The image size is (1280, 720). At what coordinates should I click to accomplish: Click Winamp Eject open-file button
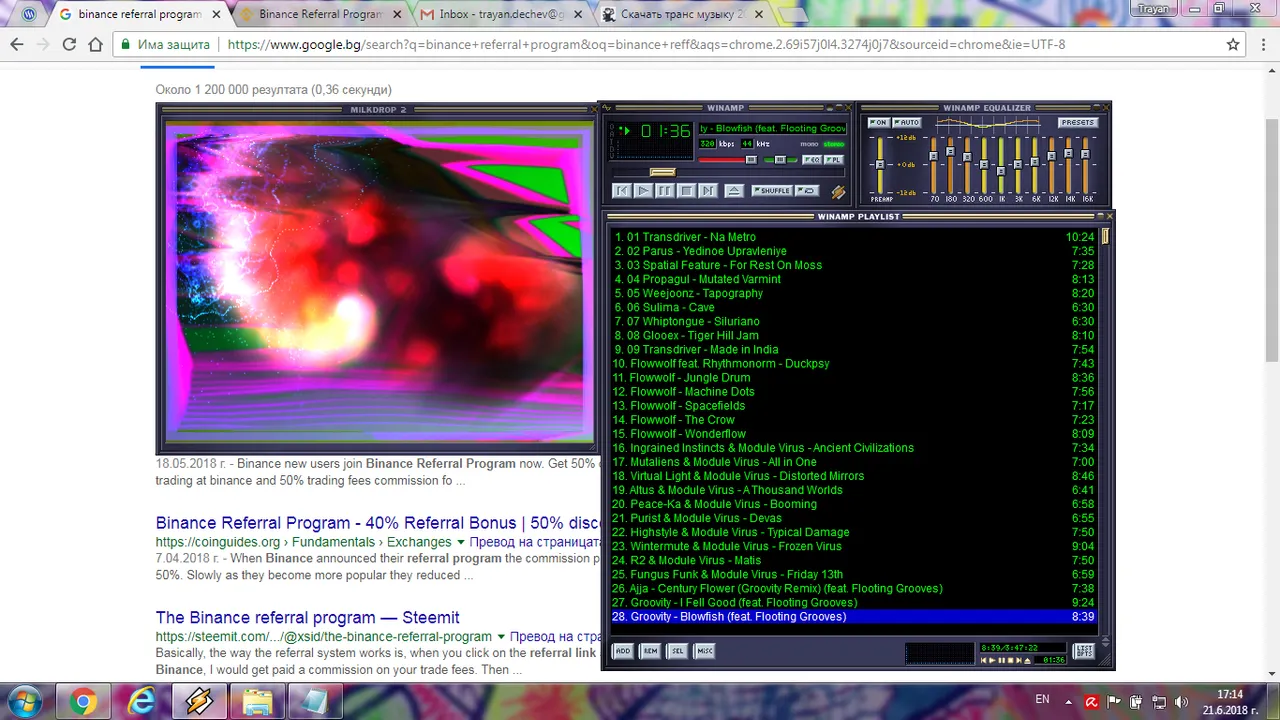pos(734,191)
